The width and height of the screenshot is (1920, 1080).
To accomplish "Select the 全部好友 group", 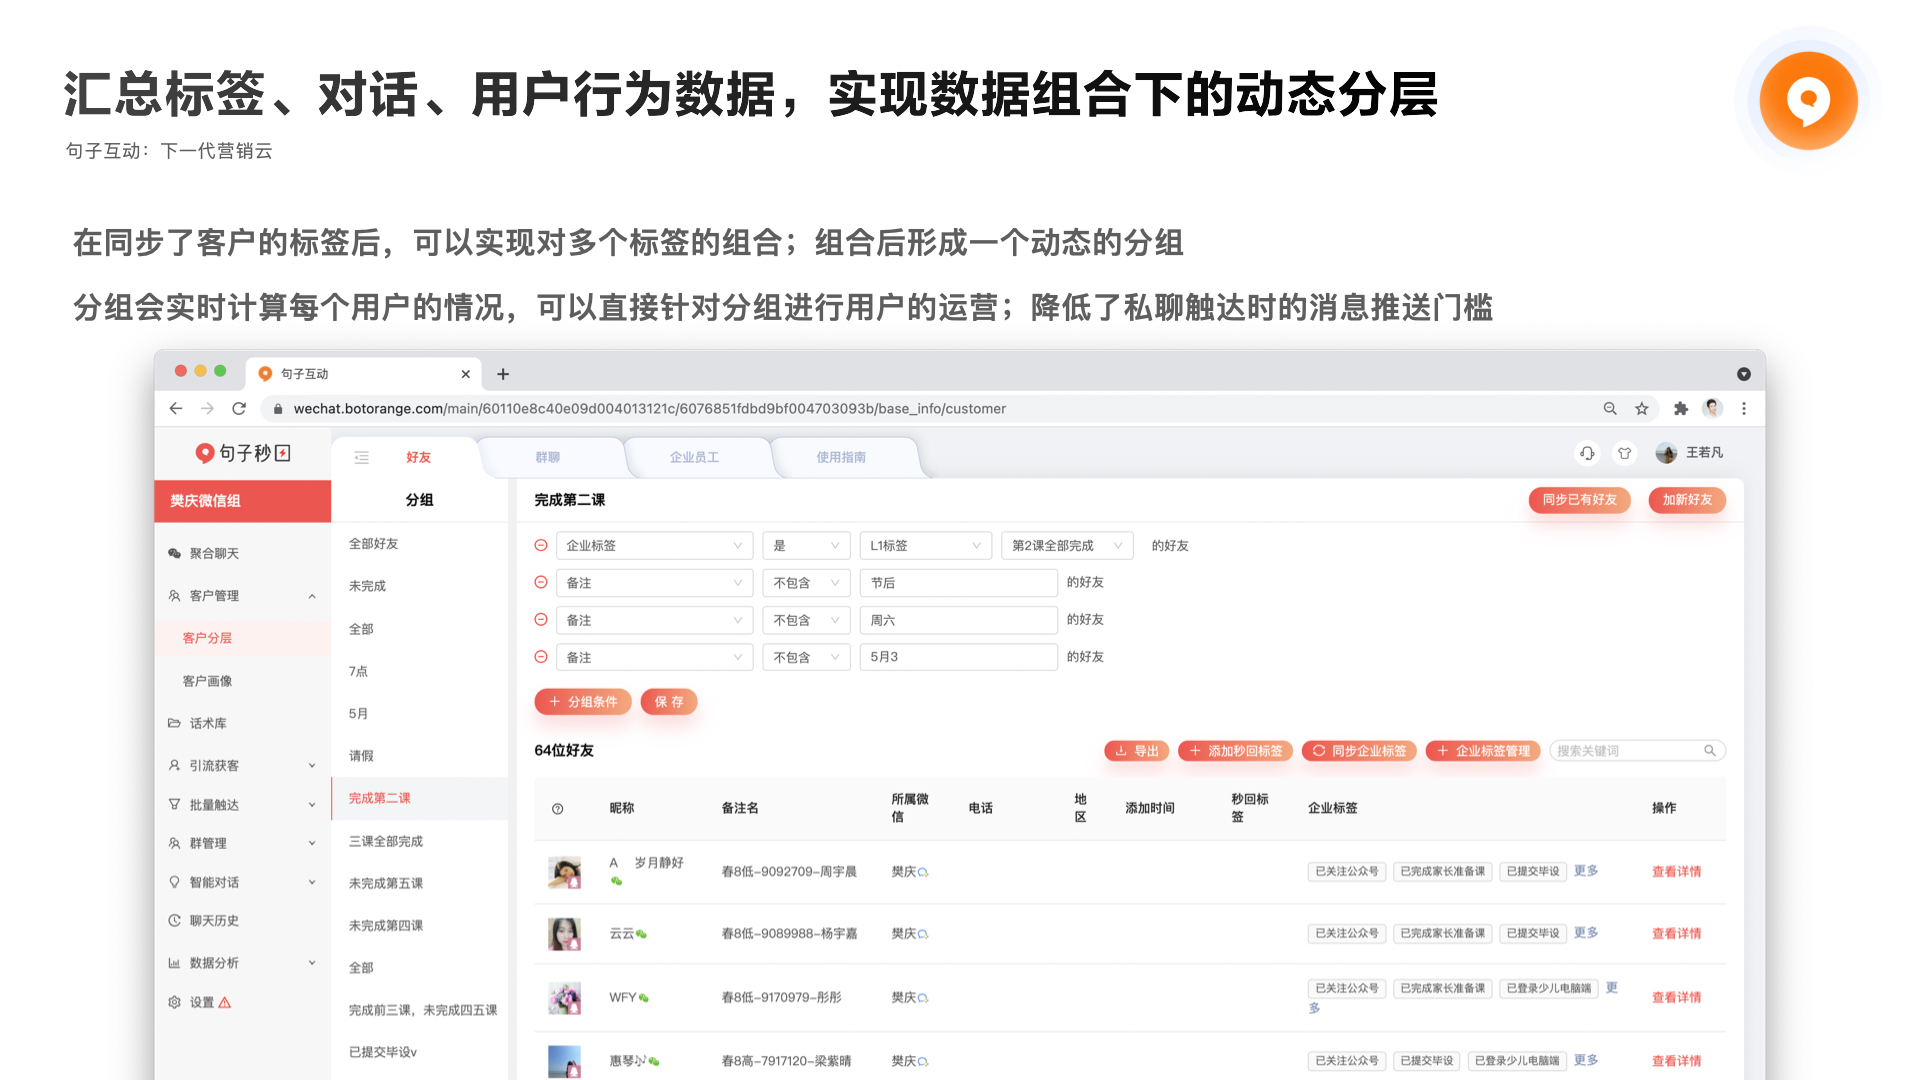I will point(374,544).
